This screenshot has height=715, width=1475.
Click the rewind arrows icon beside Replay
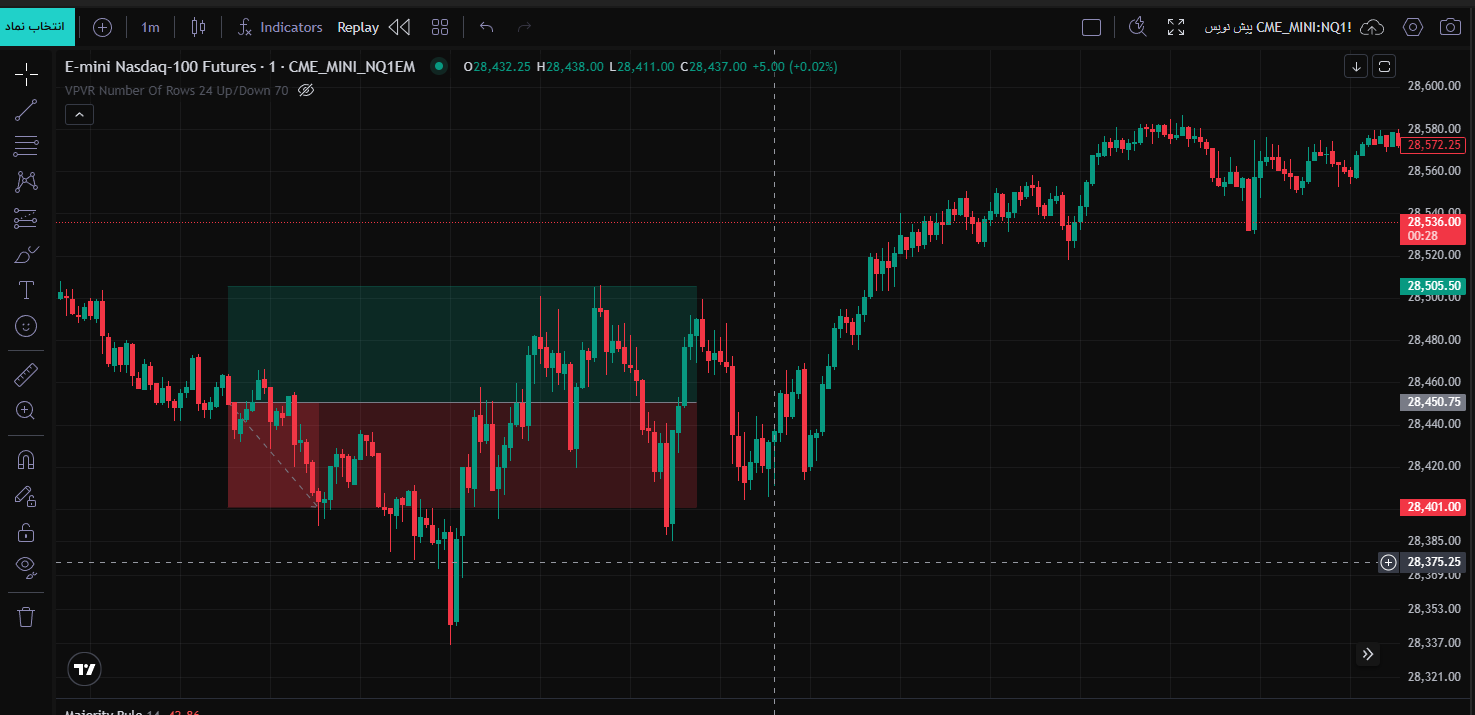[399, 27]
